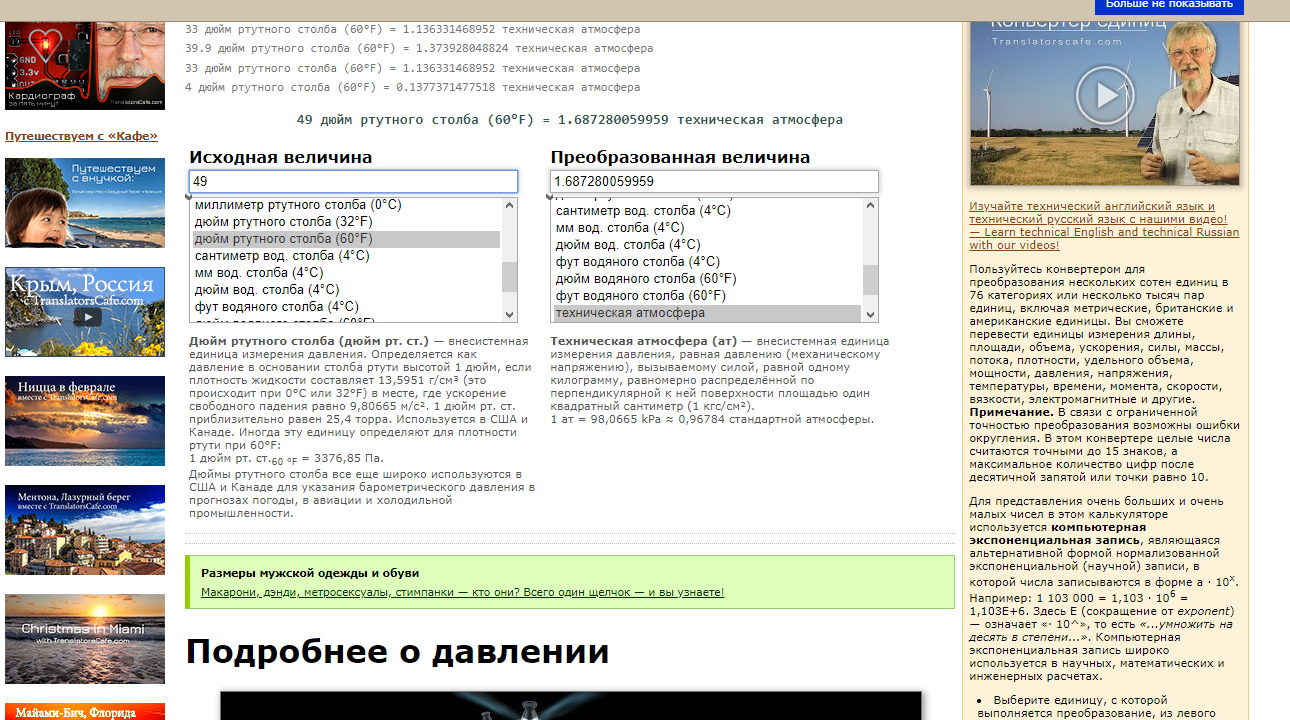Click the 'Размеры мужской одежды и обуви' title
The image size is (1290, 720).
pyautogui.click(x=310, y=573)
